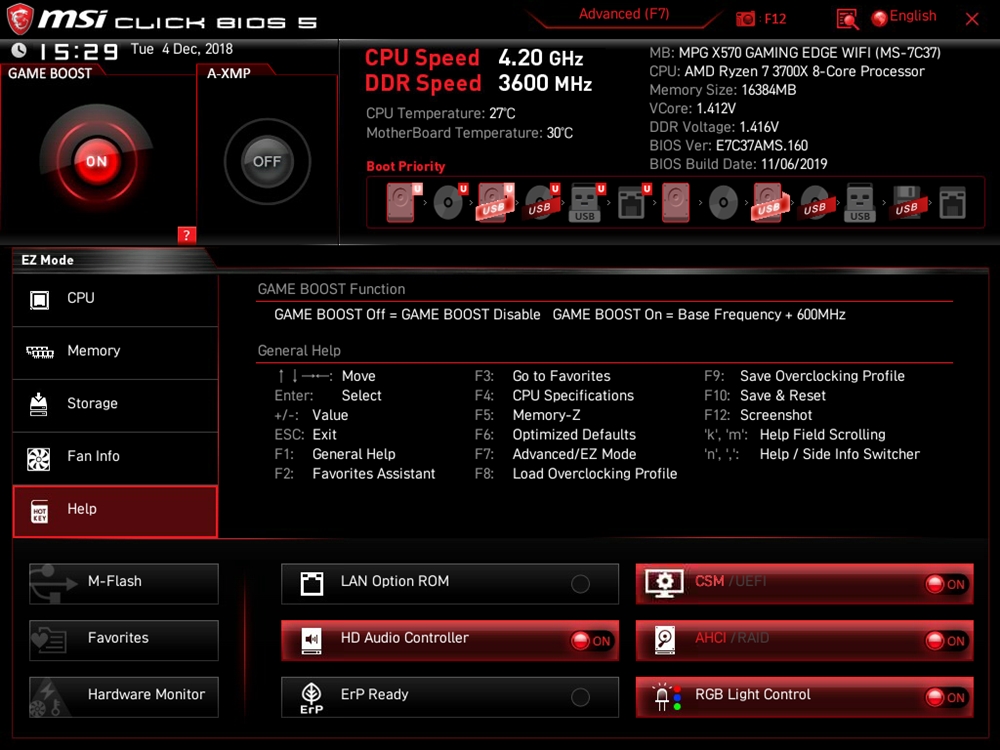The image size is (1000, 750).
Task: Change the English language setting
Action: (x=913, y=17)
